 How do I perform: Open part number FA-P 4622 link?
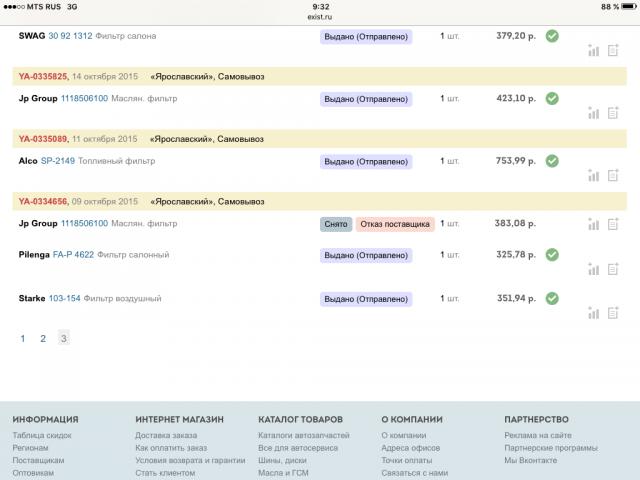[x=73, y=255]
